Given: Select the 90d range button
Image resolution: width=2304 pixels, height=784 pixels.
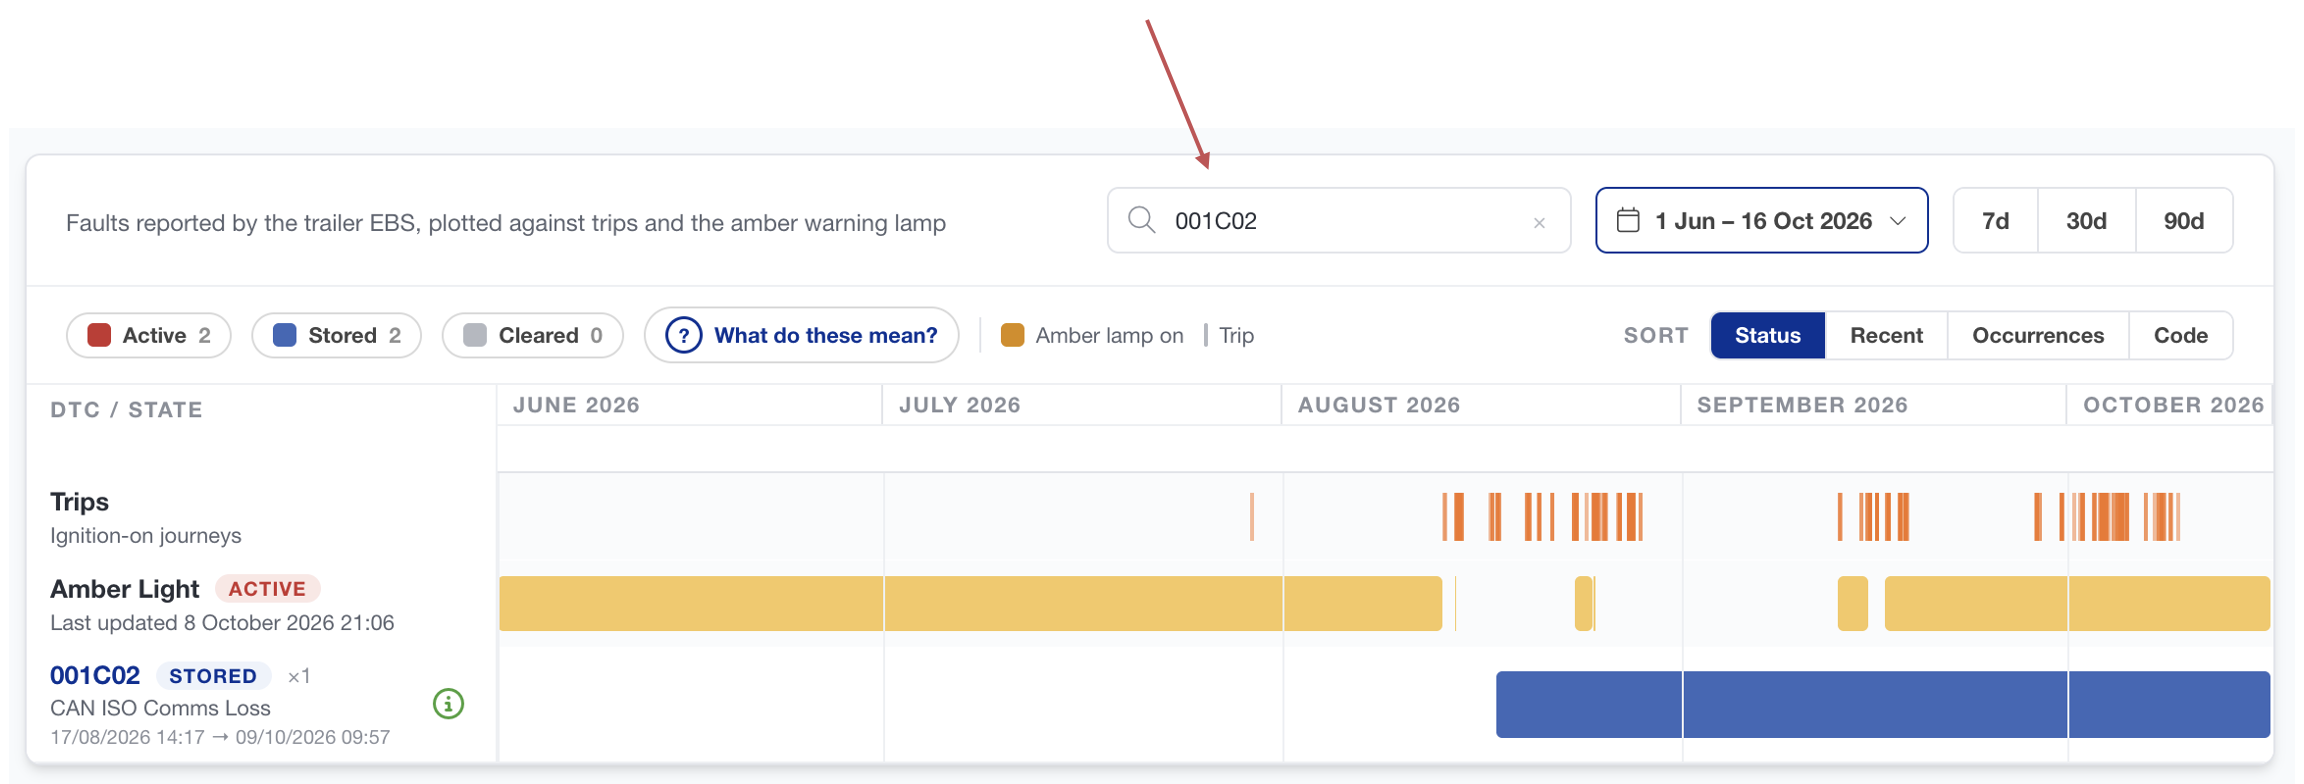Looking at the screenshot, I should coord(2183,220).
